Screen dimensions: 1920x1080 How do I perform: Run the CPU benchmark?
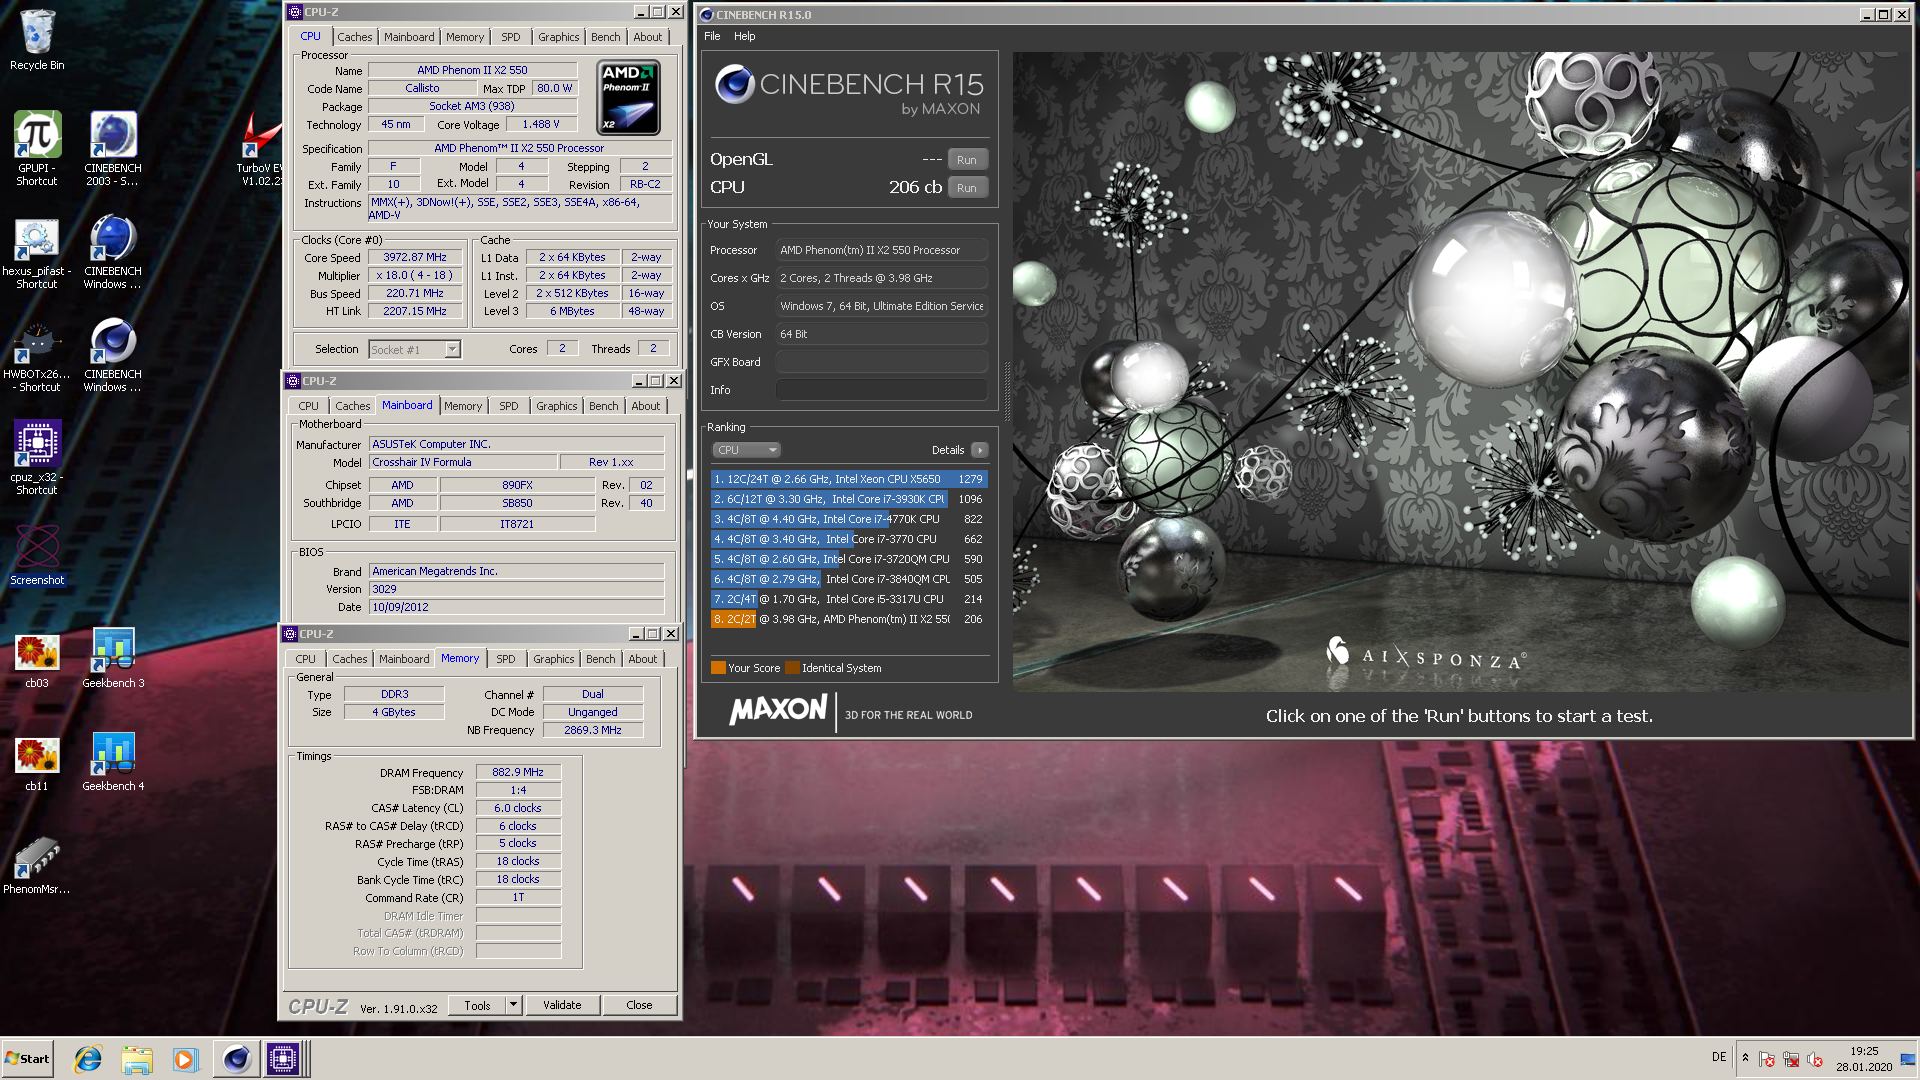(x=966, y=188)
